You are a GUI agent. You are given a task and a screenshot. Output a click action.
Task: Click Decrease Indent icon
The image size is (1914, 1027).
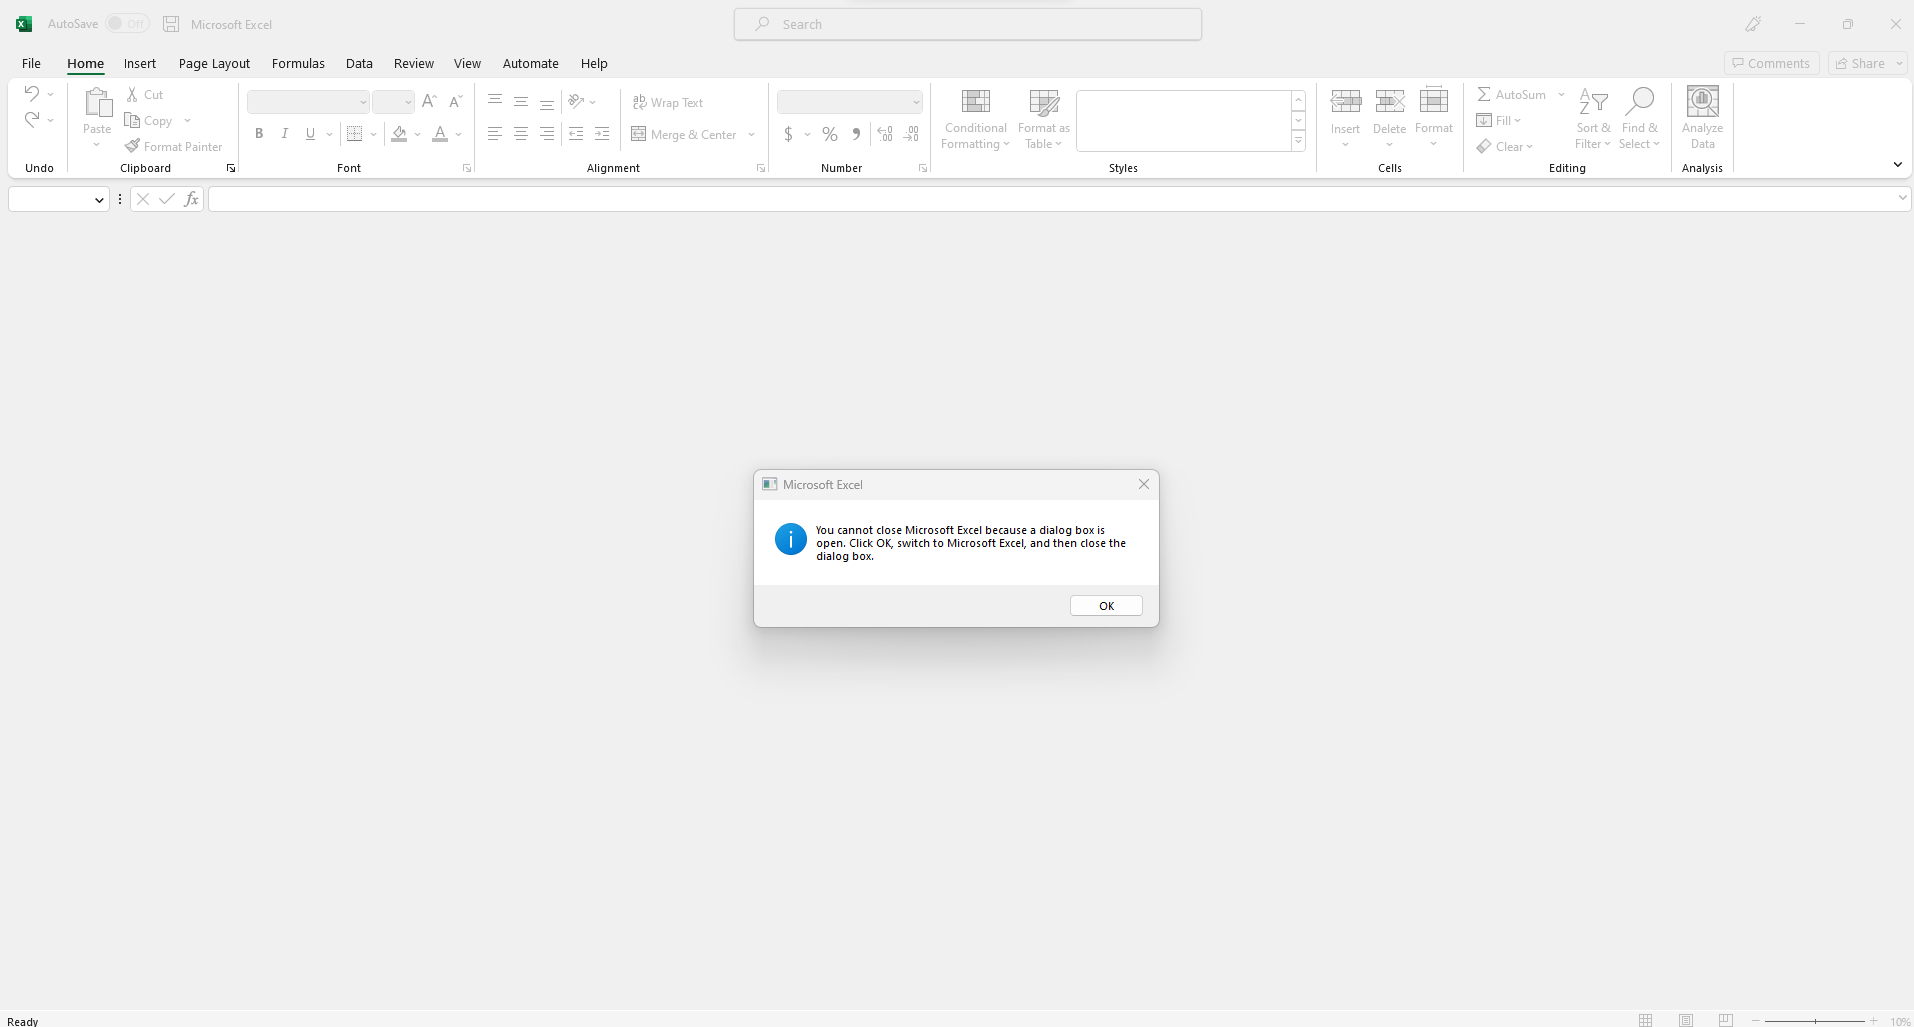(x=576, y=133)
